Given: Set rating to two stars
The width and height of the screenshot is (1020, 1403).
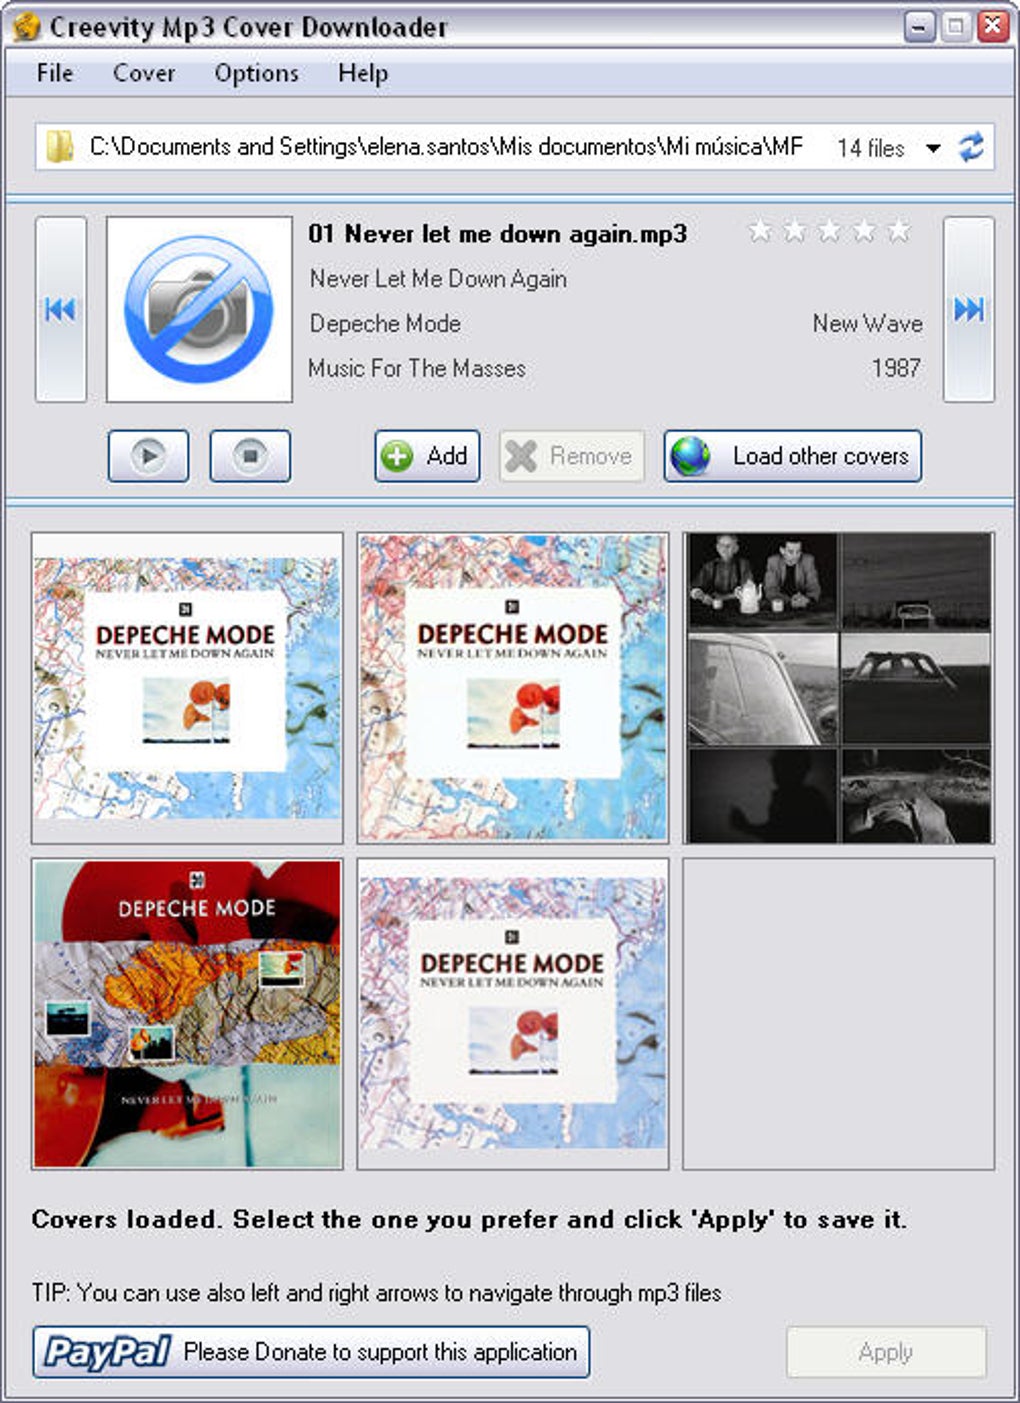Looking at the screenshot, I should click(x=795, y=231).
